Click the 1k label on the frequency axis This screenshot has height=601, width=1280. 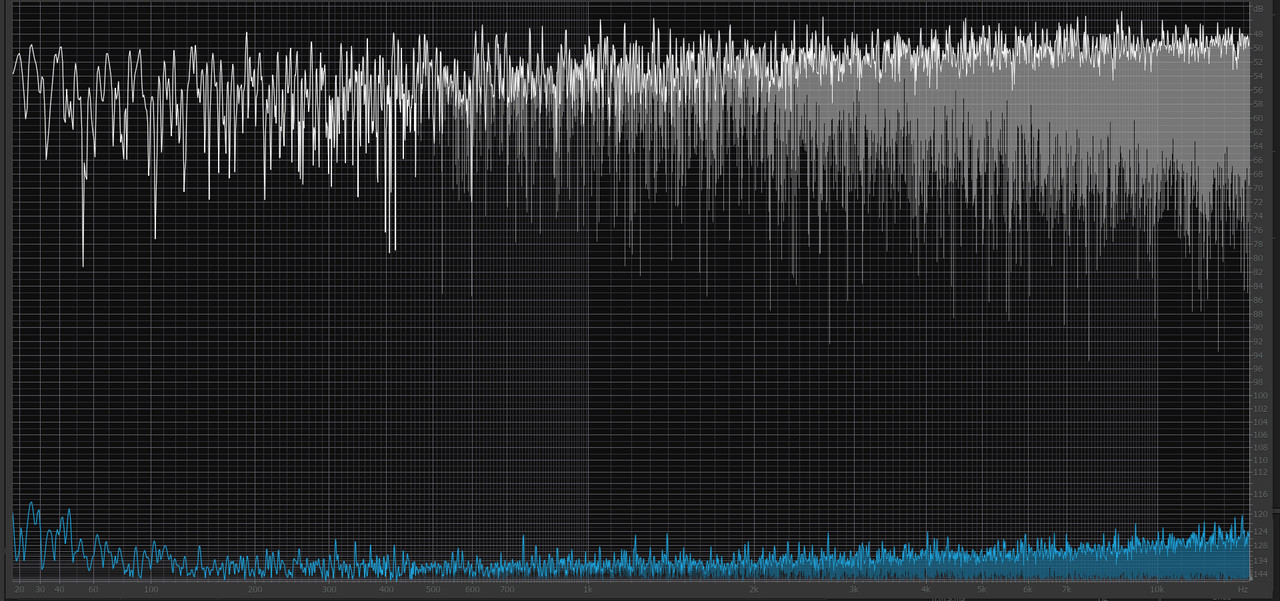click(x=587, y=590)
